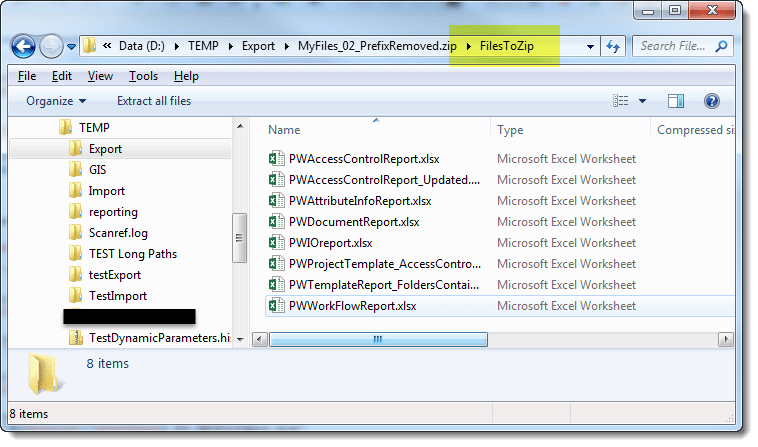
Task: Select TEMP breadcrumb in address bar
Action: click(x=203, y=46)
